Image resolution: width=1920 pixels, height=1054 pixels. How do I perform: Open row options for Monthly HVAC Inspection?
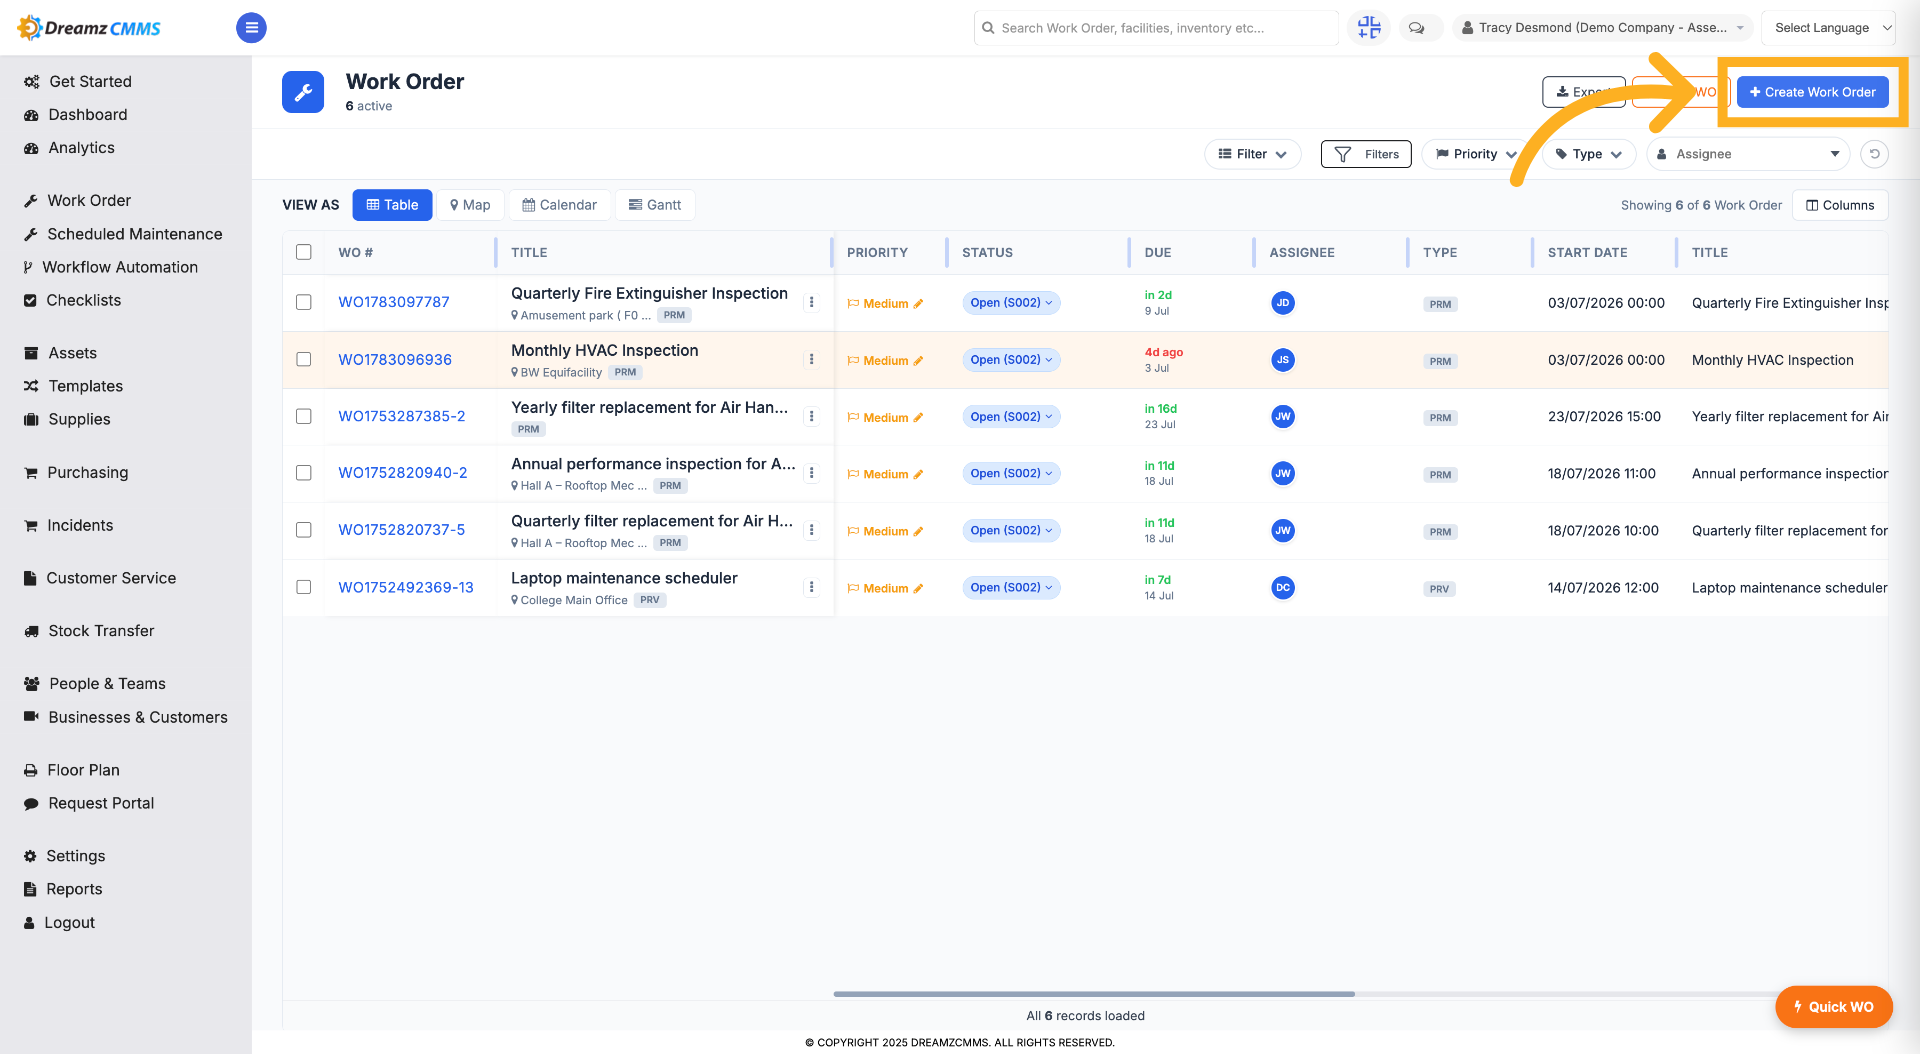[x=811, y=359]
